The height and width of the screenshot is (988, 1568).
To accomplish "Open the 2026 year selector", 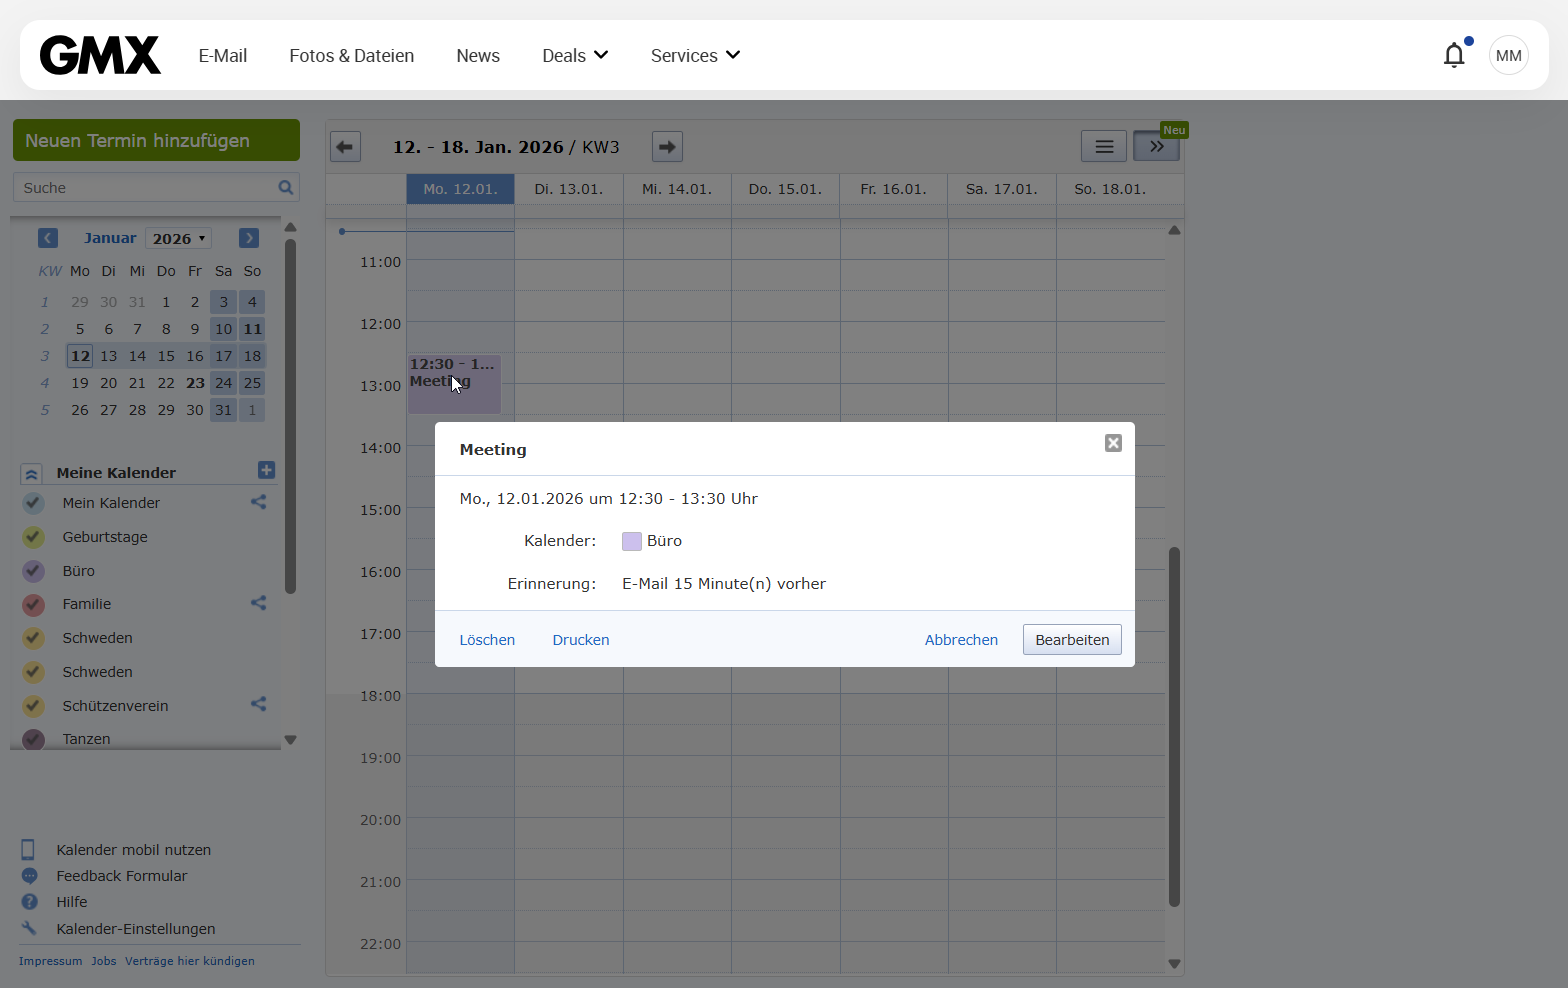I will click(179, 238).
